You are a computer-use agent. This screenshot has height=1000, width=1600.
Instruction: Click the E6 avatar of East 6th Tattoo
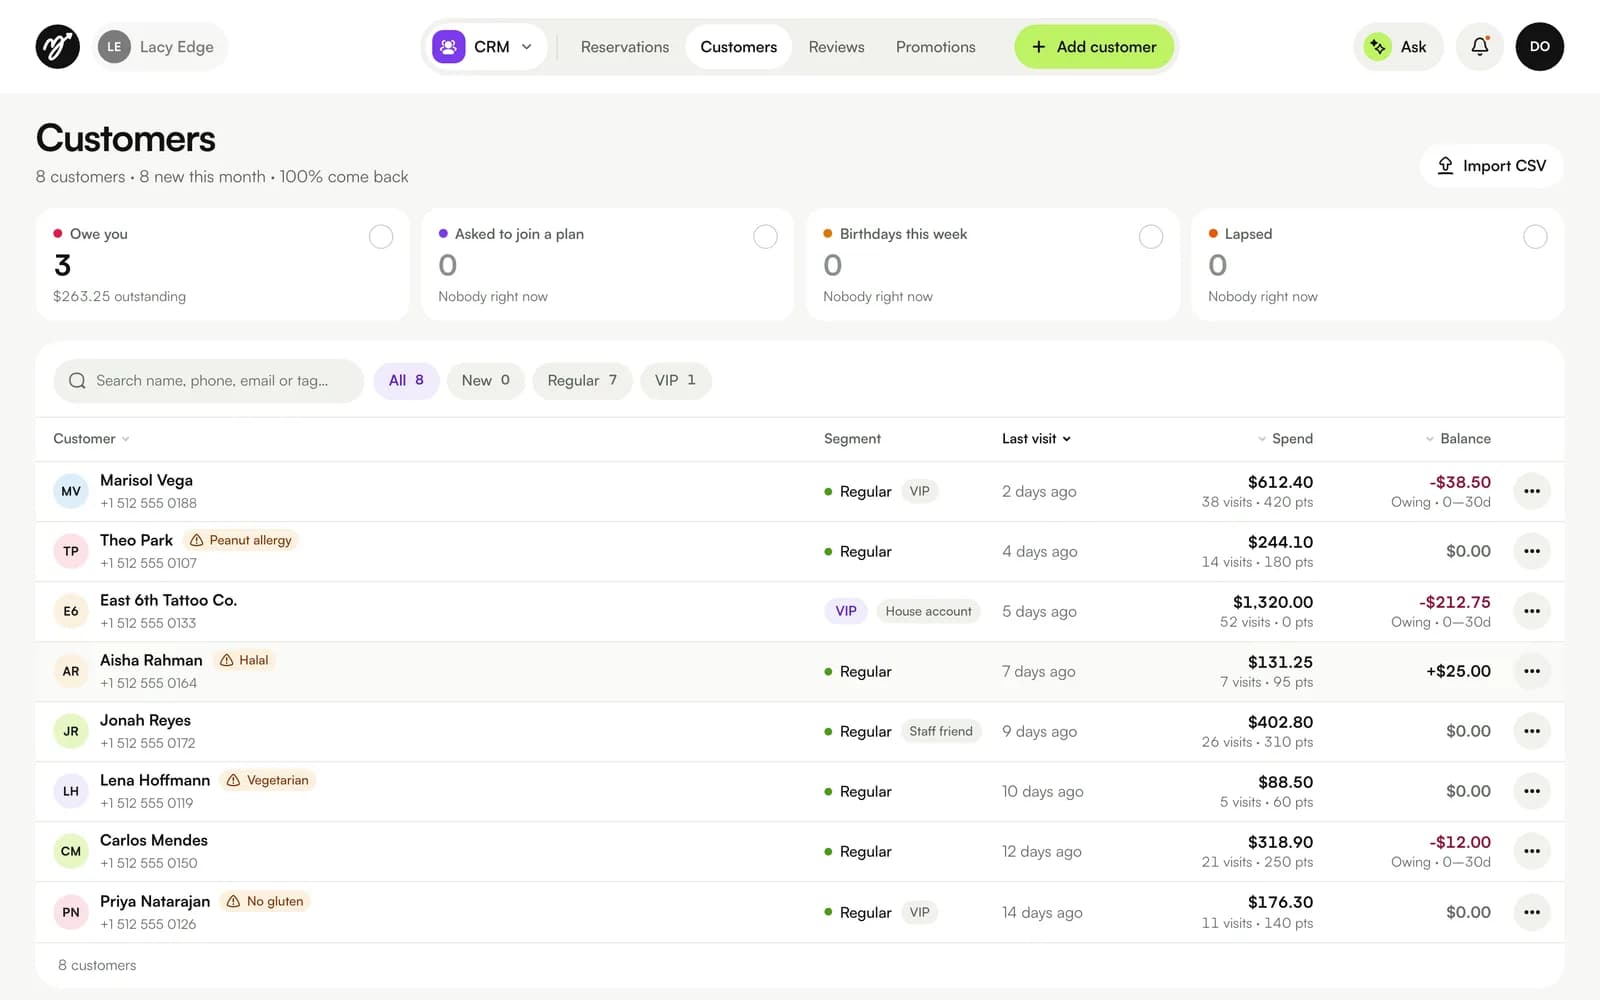71,611
